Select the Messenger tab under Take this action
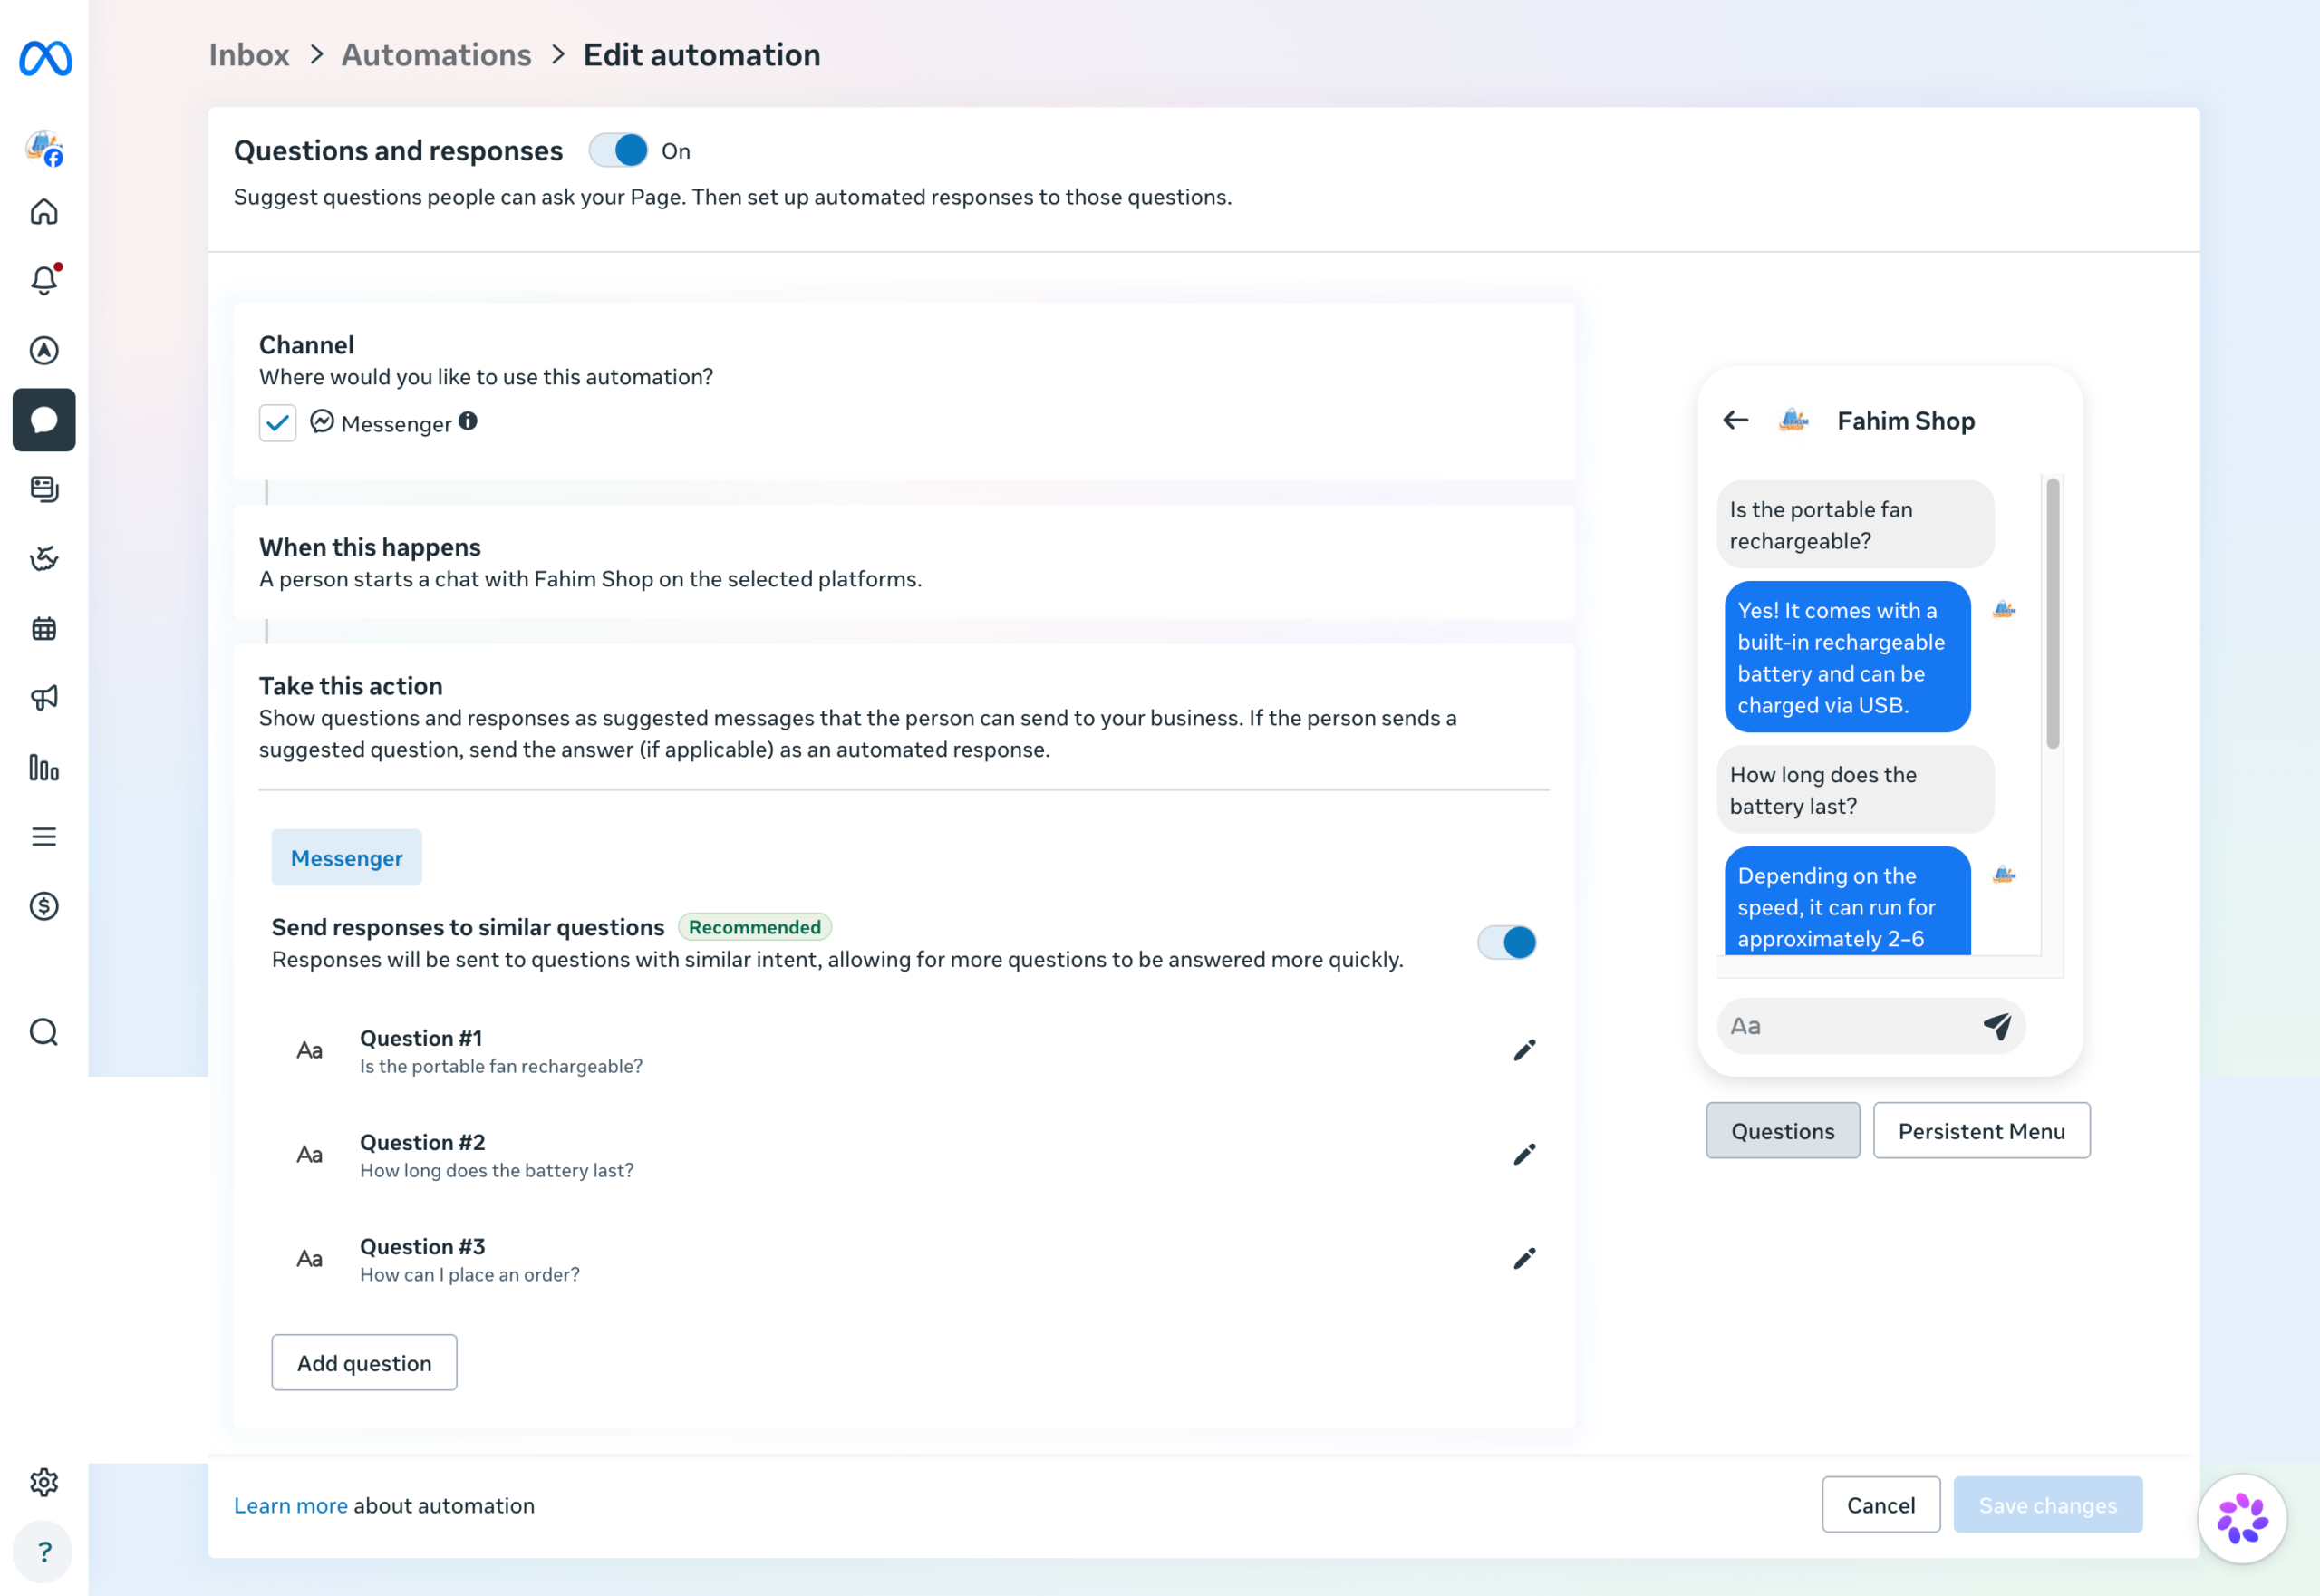This screenshot has height=1596, width=2320. [346, 857]
